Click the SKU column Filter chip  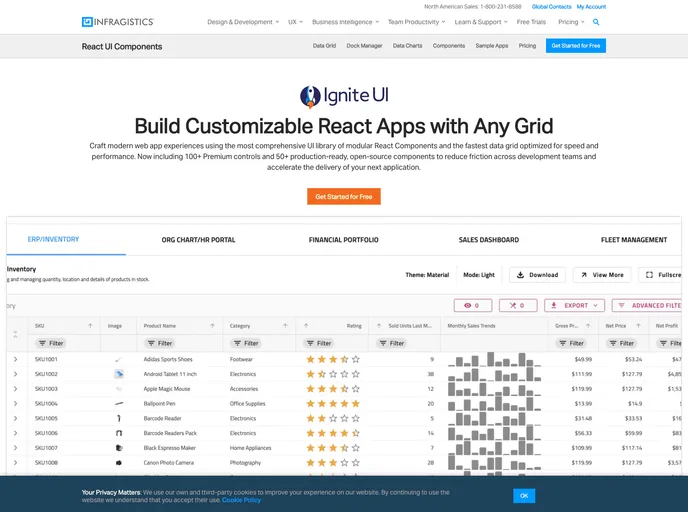point(51,343)
